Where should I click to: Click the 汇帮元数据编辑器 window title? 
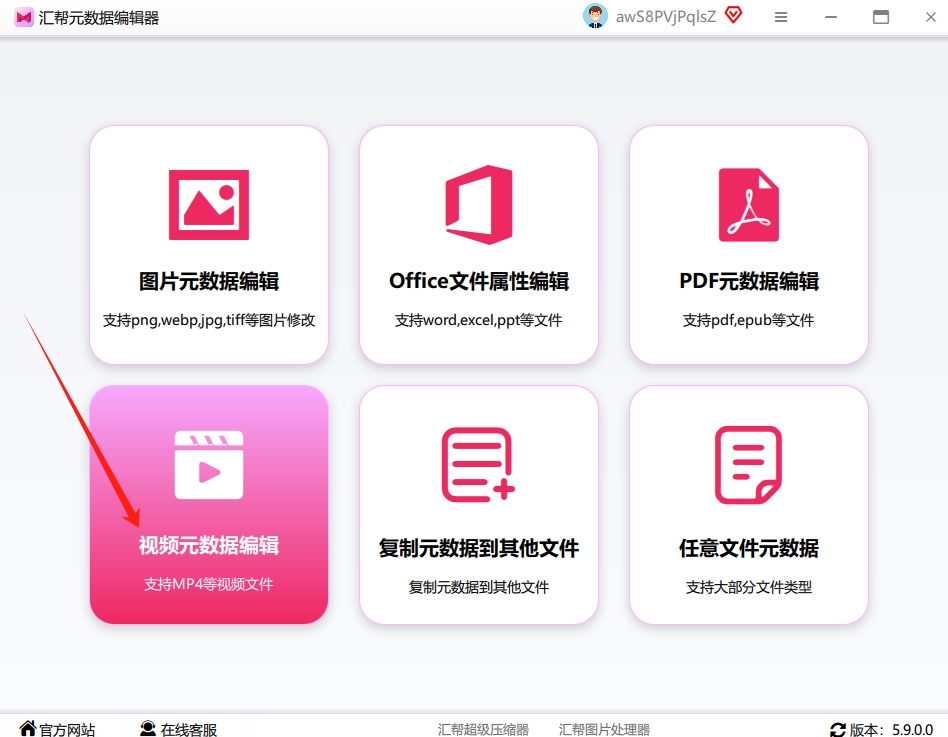coord(99,18)
